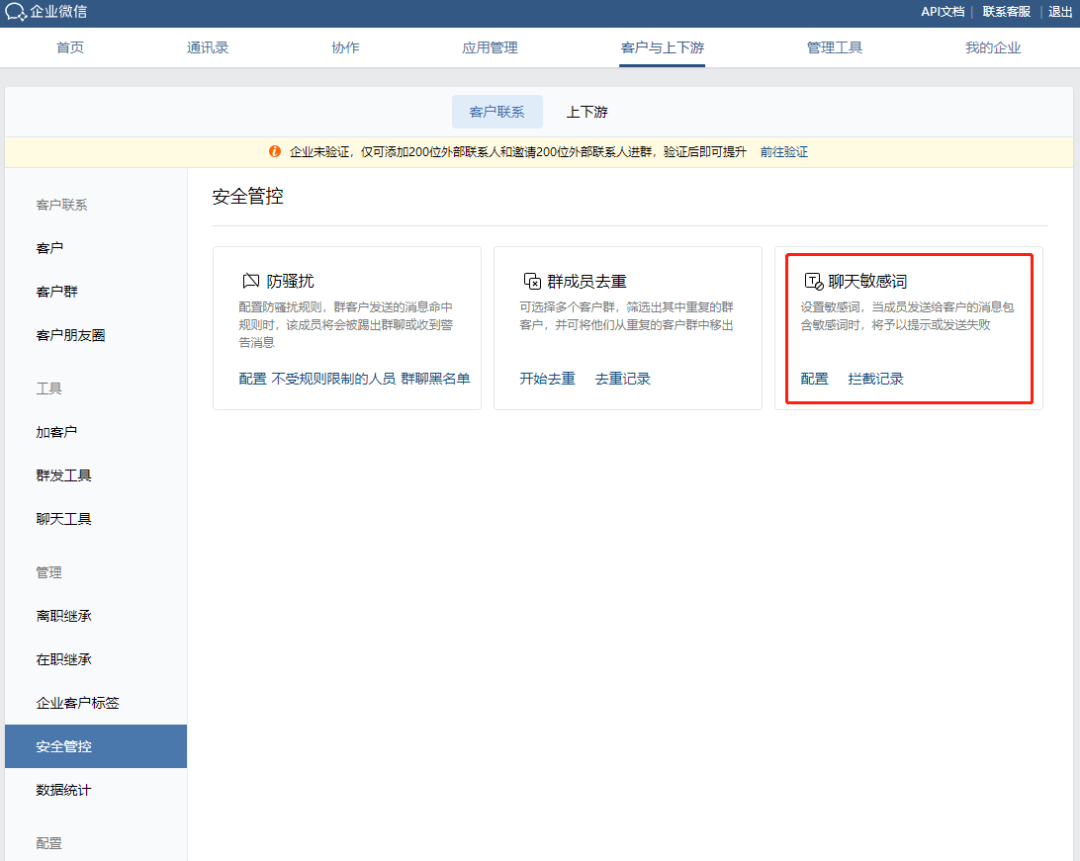This screenshot has height=861, width=1080.
Task: Open 拦截记录 under 聊天敏感词
Action: (875, 378)
